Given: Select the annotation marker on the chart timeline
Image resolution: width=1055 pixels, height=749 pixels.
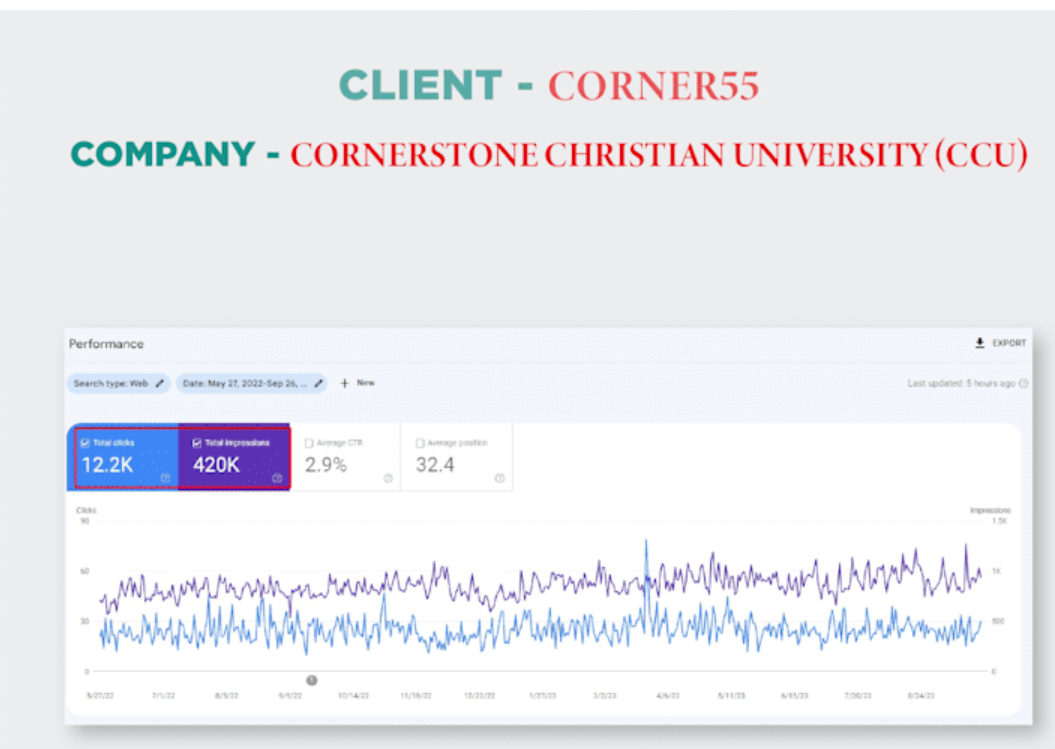Looking at the screenshot, I should (x=312, y=680).
